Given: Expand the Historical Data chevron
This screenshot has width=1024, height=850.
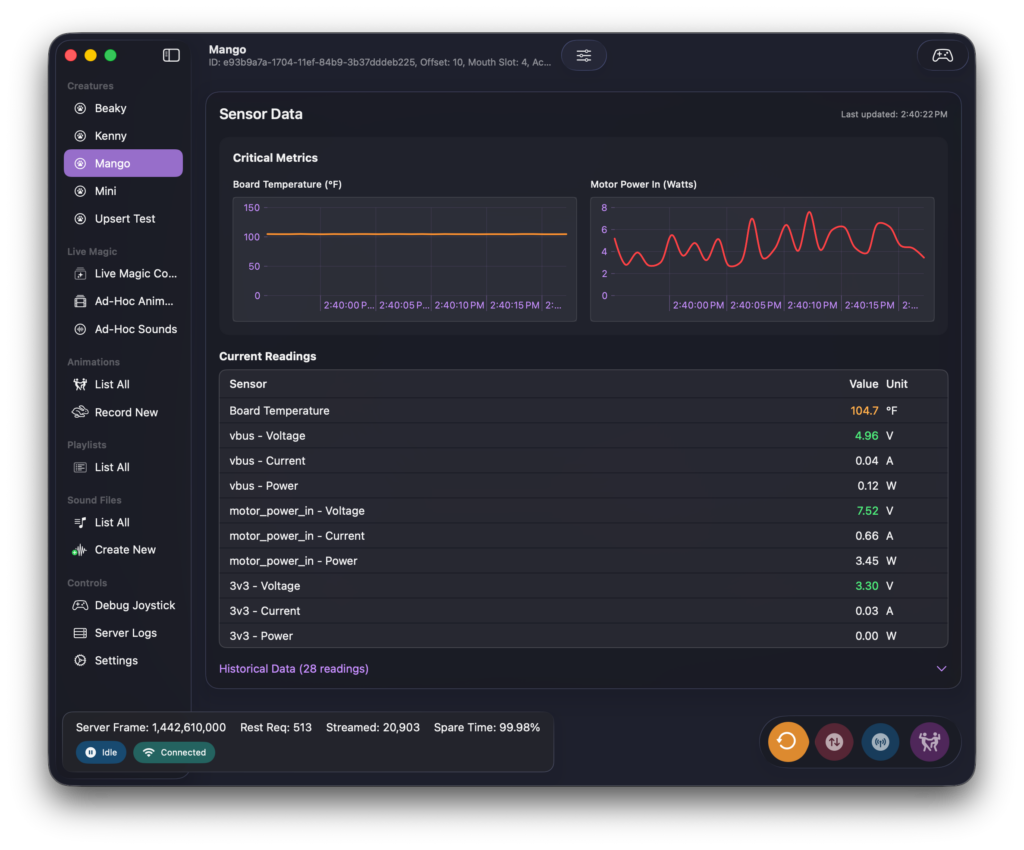Looking at the screenshot, I should [941, 669].
